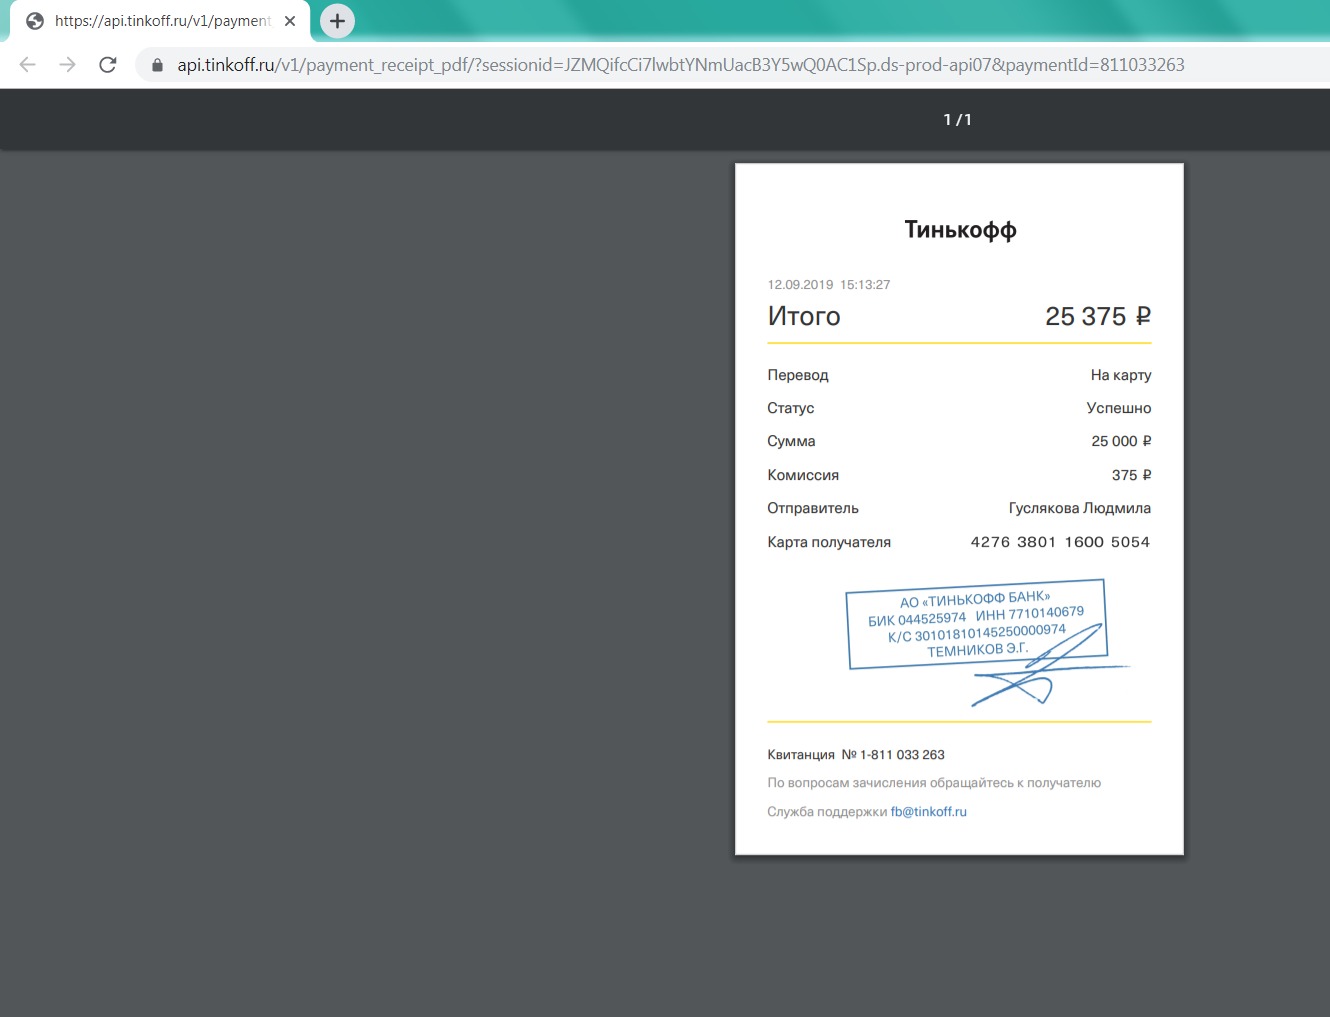Select the api.tinkoff.ru payment tab

162,21
